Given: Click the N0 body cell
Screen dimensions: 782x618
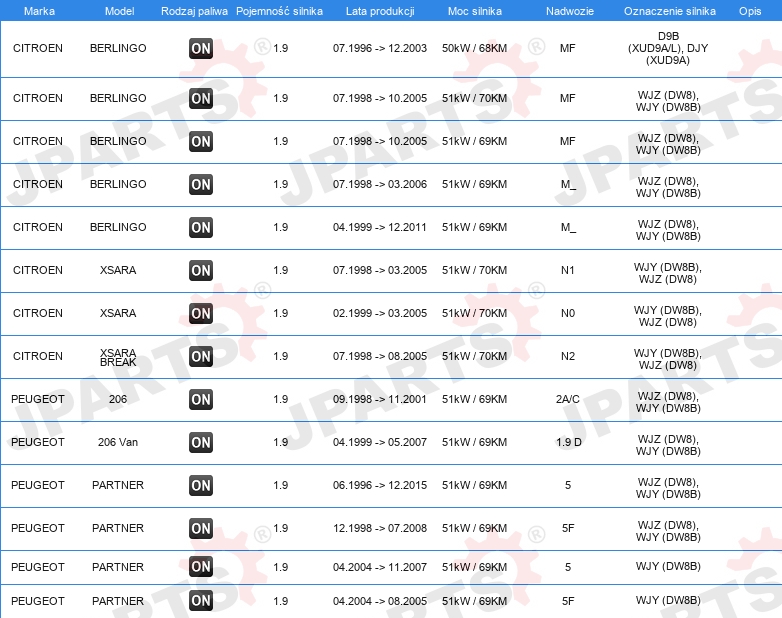Looking at the screenshot, I should (568, 313).
